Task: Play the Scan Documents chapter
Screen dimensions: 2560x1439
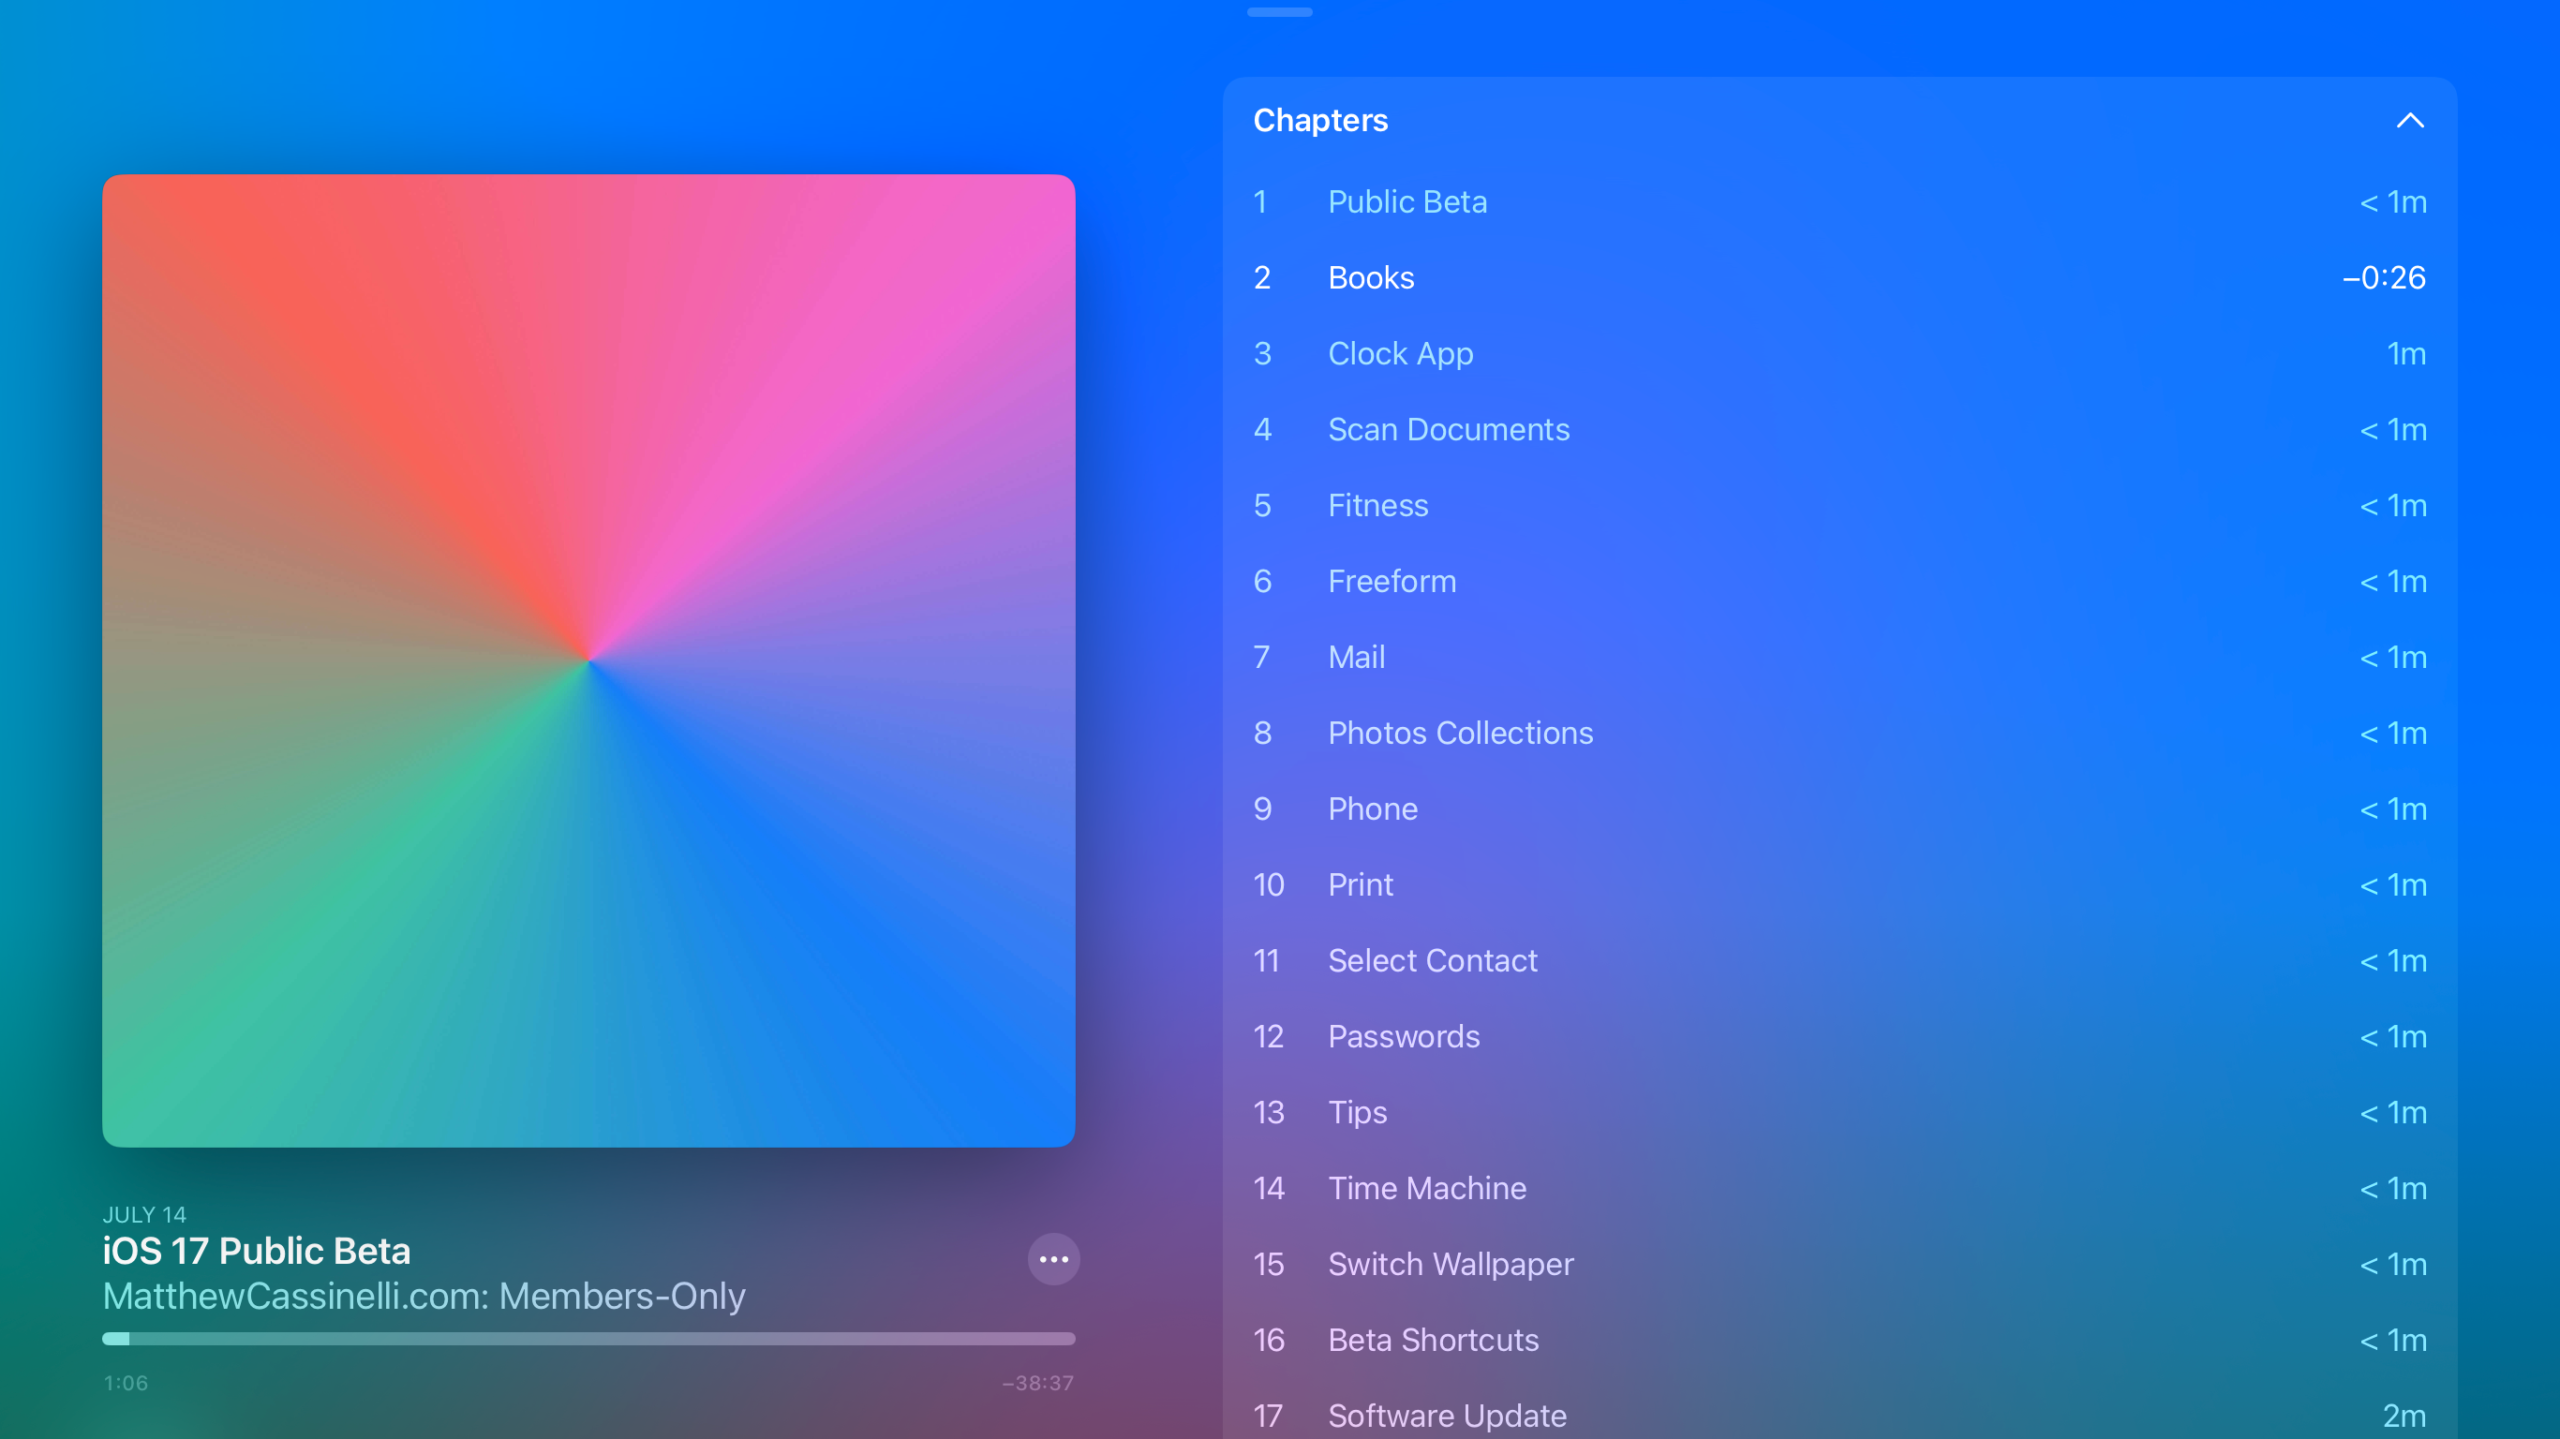Action: [x=1839, y=430]
